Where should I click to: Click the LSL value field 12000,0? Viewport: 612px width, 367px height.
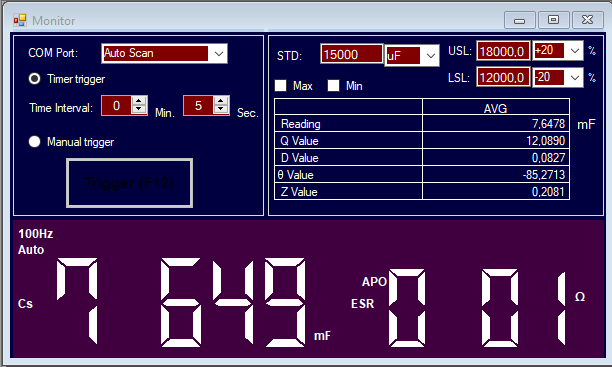[503, 77]
